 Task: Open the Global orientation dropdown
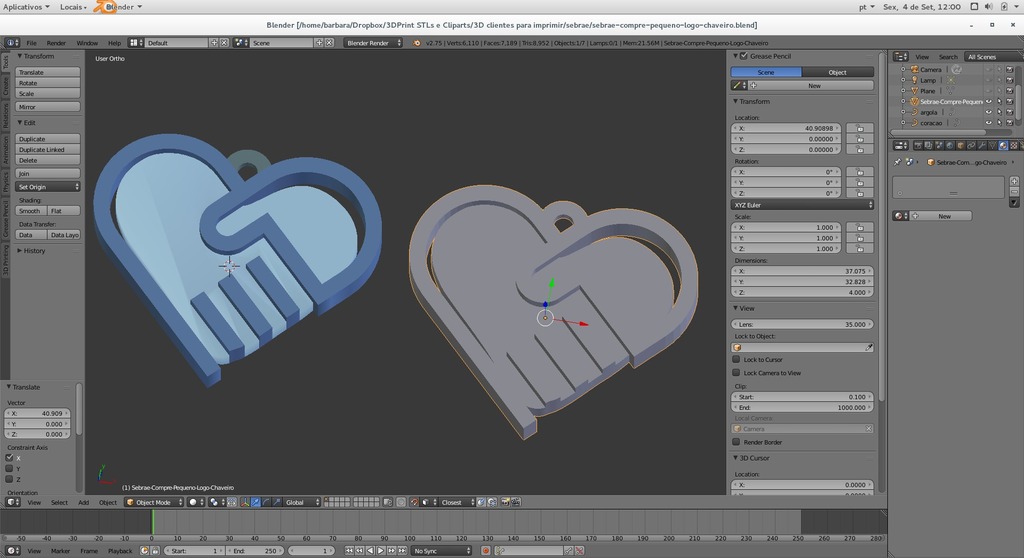[302, 502]
